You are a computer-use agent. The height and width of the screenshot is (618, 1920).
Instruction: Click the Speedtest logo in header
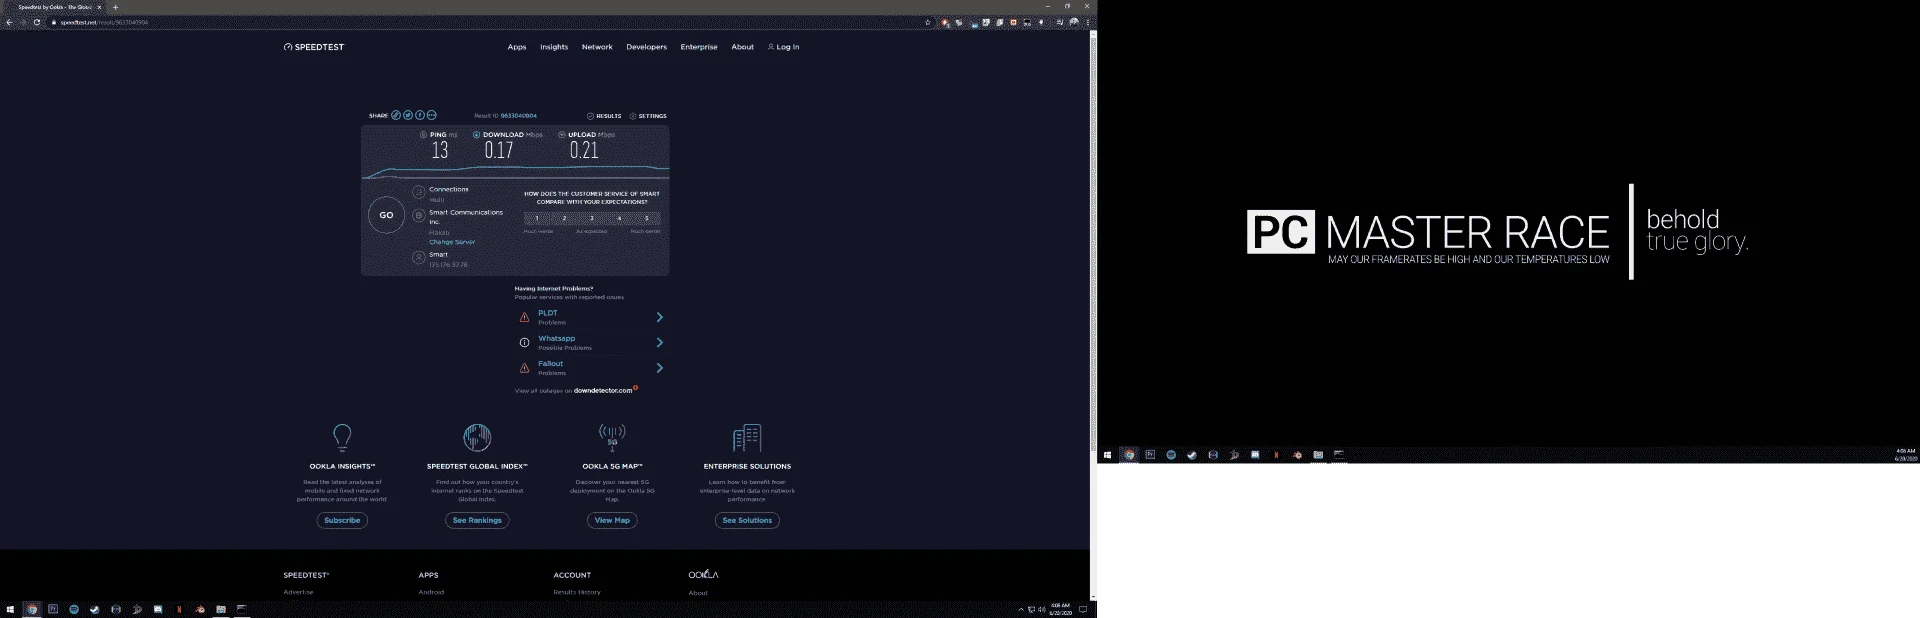pyautogui.click(x=314, y=47)
